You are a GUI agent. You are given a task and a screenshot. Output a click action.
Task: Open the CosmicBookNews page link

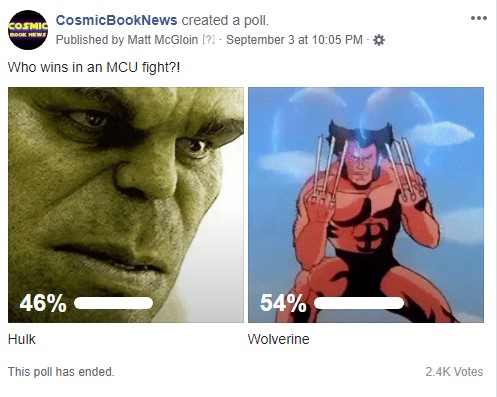pyautogui.click(x=116, y=20)
